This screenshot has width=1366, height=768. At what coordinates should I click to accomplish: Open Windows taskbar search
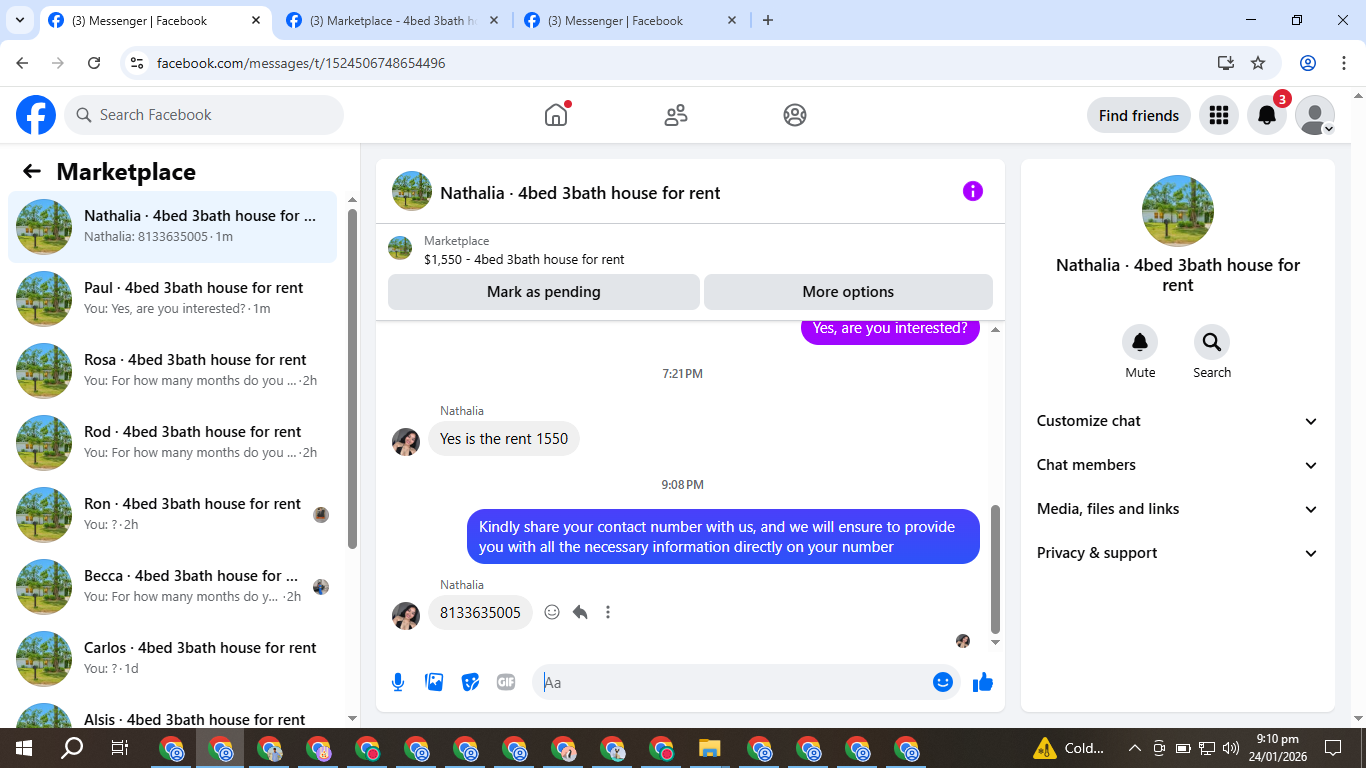point(72,748)
